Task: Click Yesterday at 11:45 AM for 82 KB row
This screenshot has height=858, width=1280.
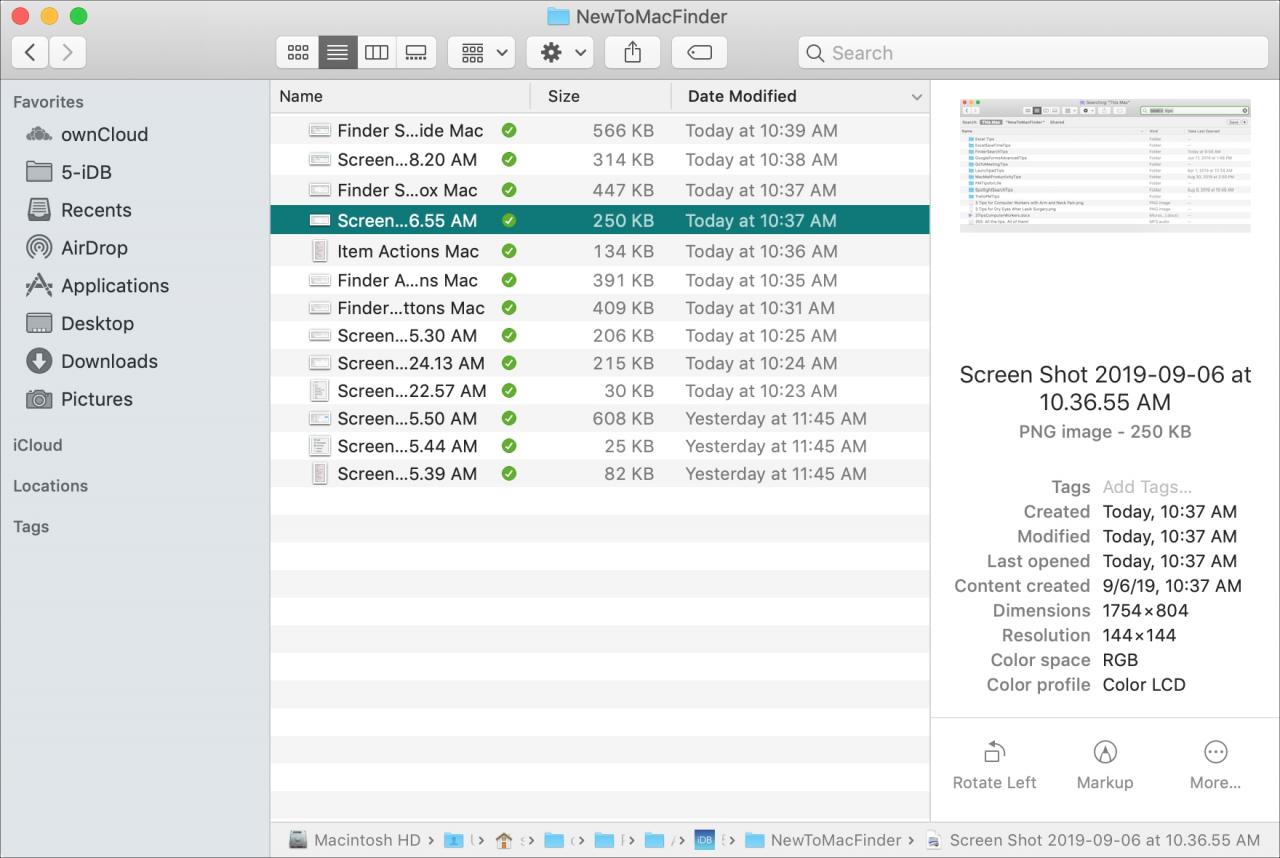Action: pos(776,474)
